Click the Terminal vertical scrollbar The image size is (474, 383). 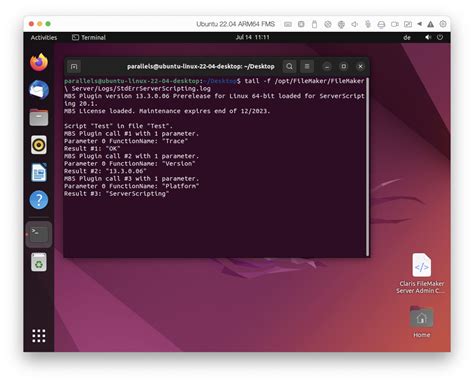point(367,167)
